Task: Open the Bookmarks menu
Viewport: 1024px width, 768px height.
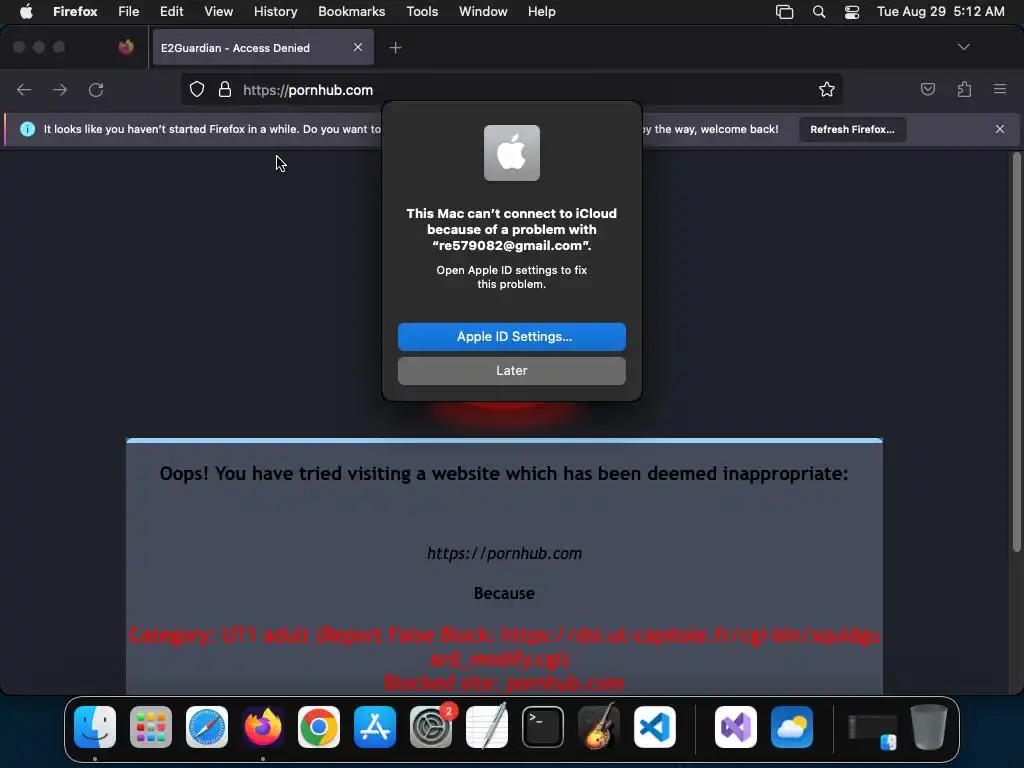Action: [351, 12]
